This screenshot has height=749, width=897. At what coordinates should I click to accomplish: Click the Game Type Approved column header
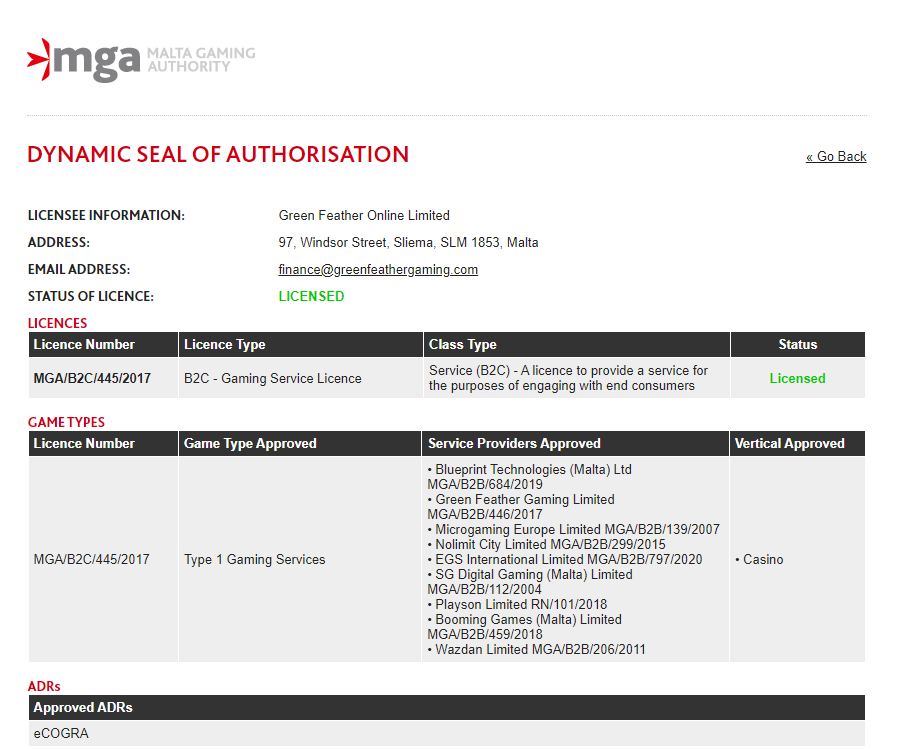click(300, 443)
